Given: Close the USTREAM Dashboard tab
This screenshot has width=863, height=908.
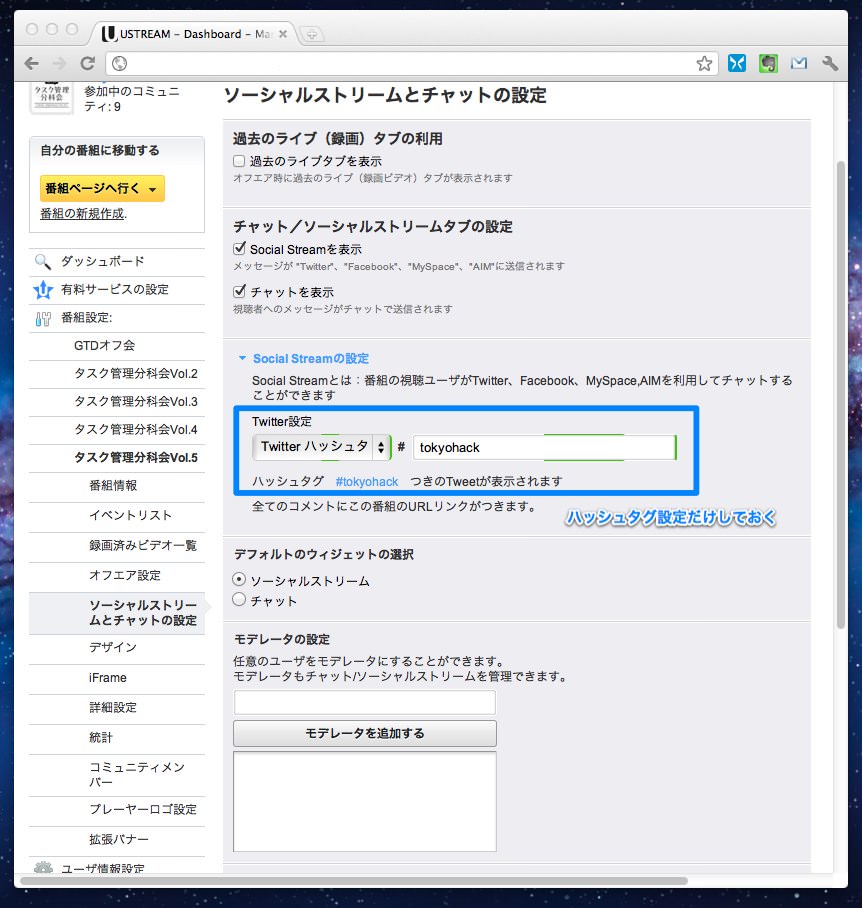Looking at the screenshot, I should [x=283, y=34].
